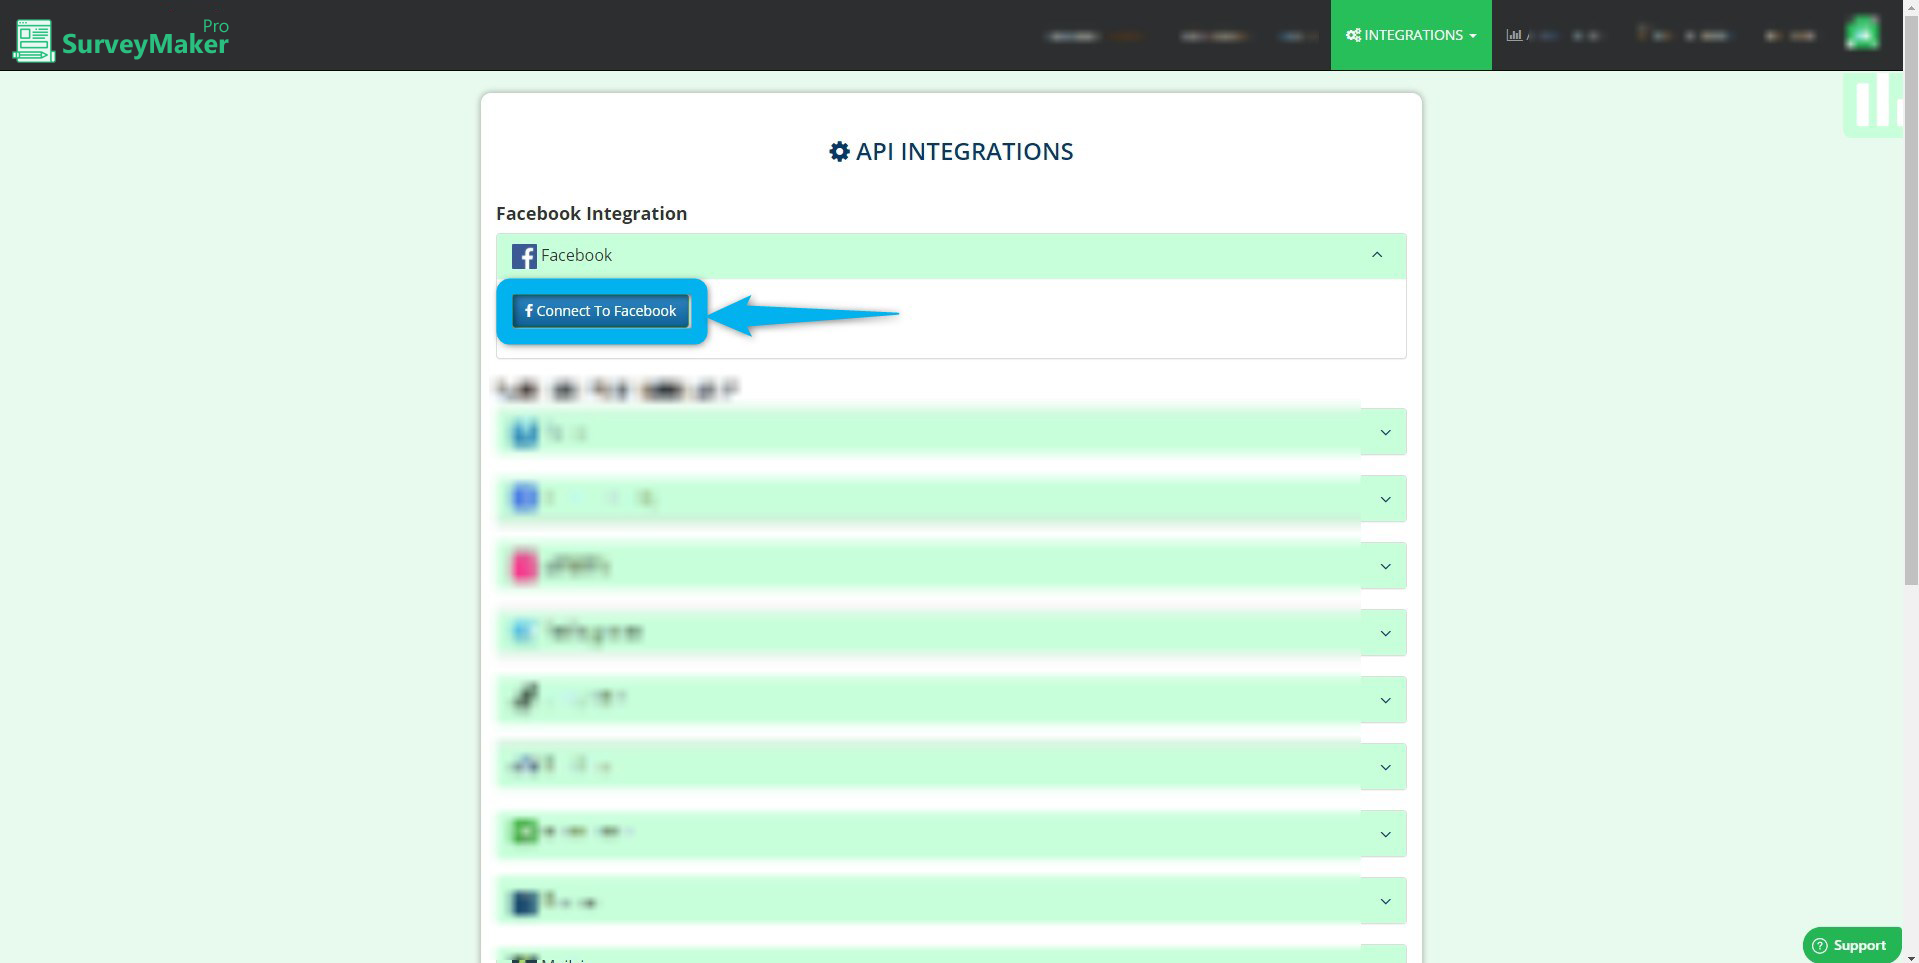Click the Facebook 'f' icon in the Facebook header row
This screenshot has height=963, width=1919.
point(524,255)
